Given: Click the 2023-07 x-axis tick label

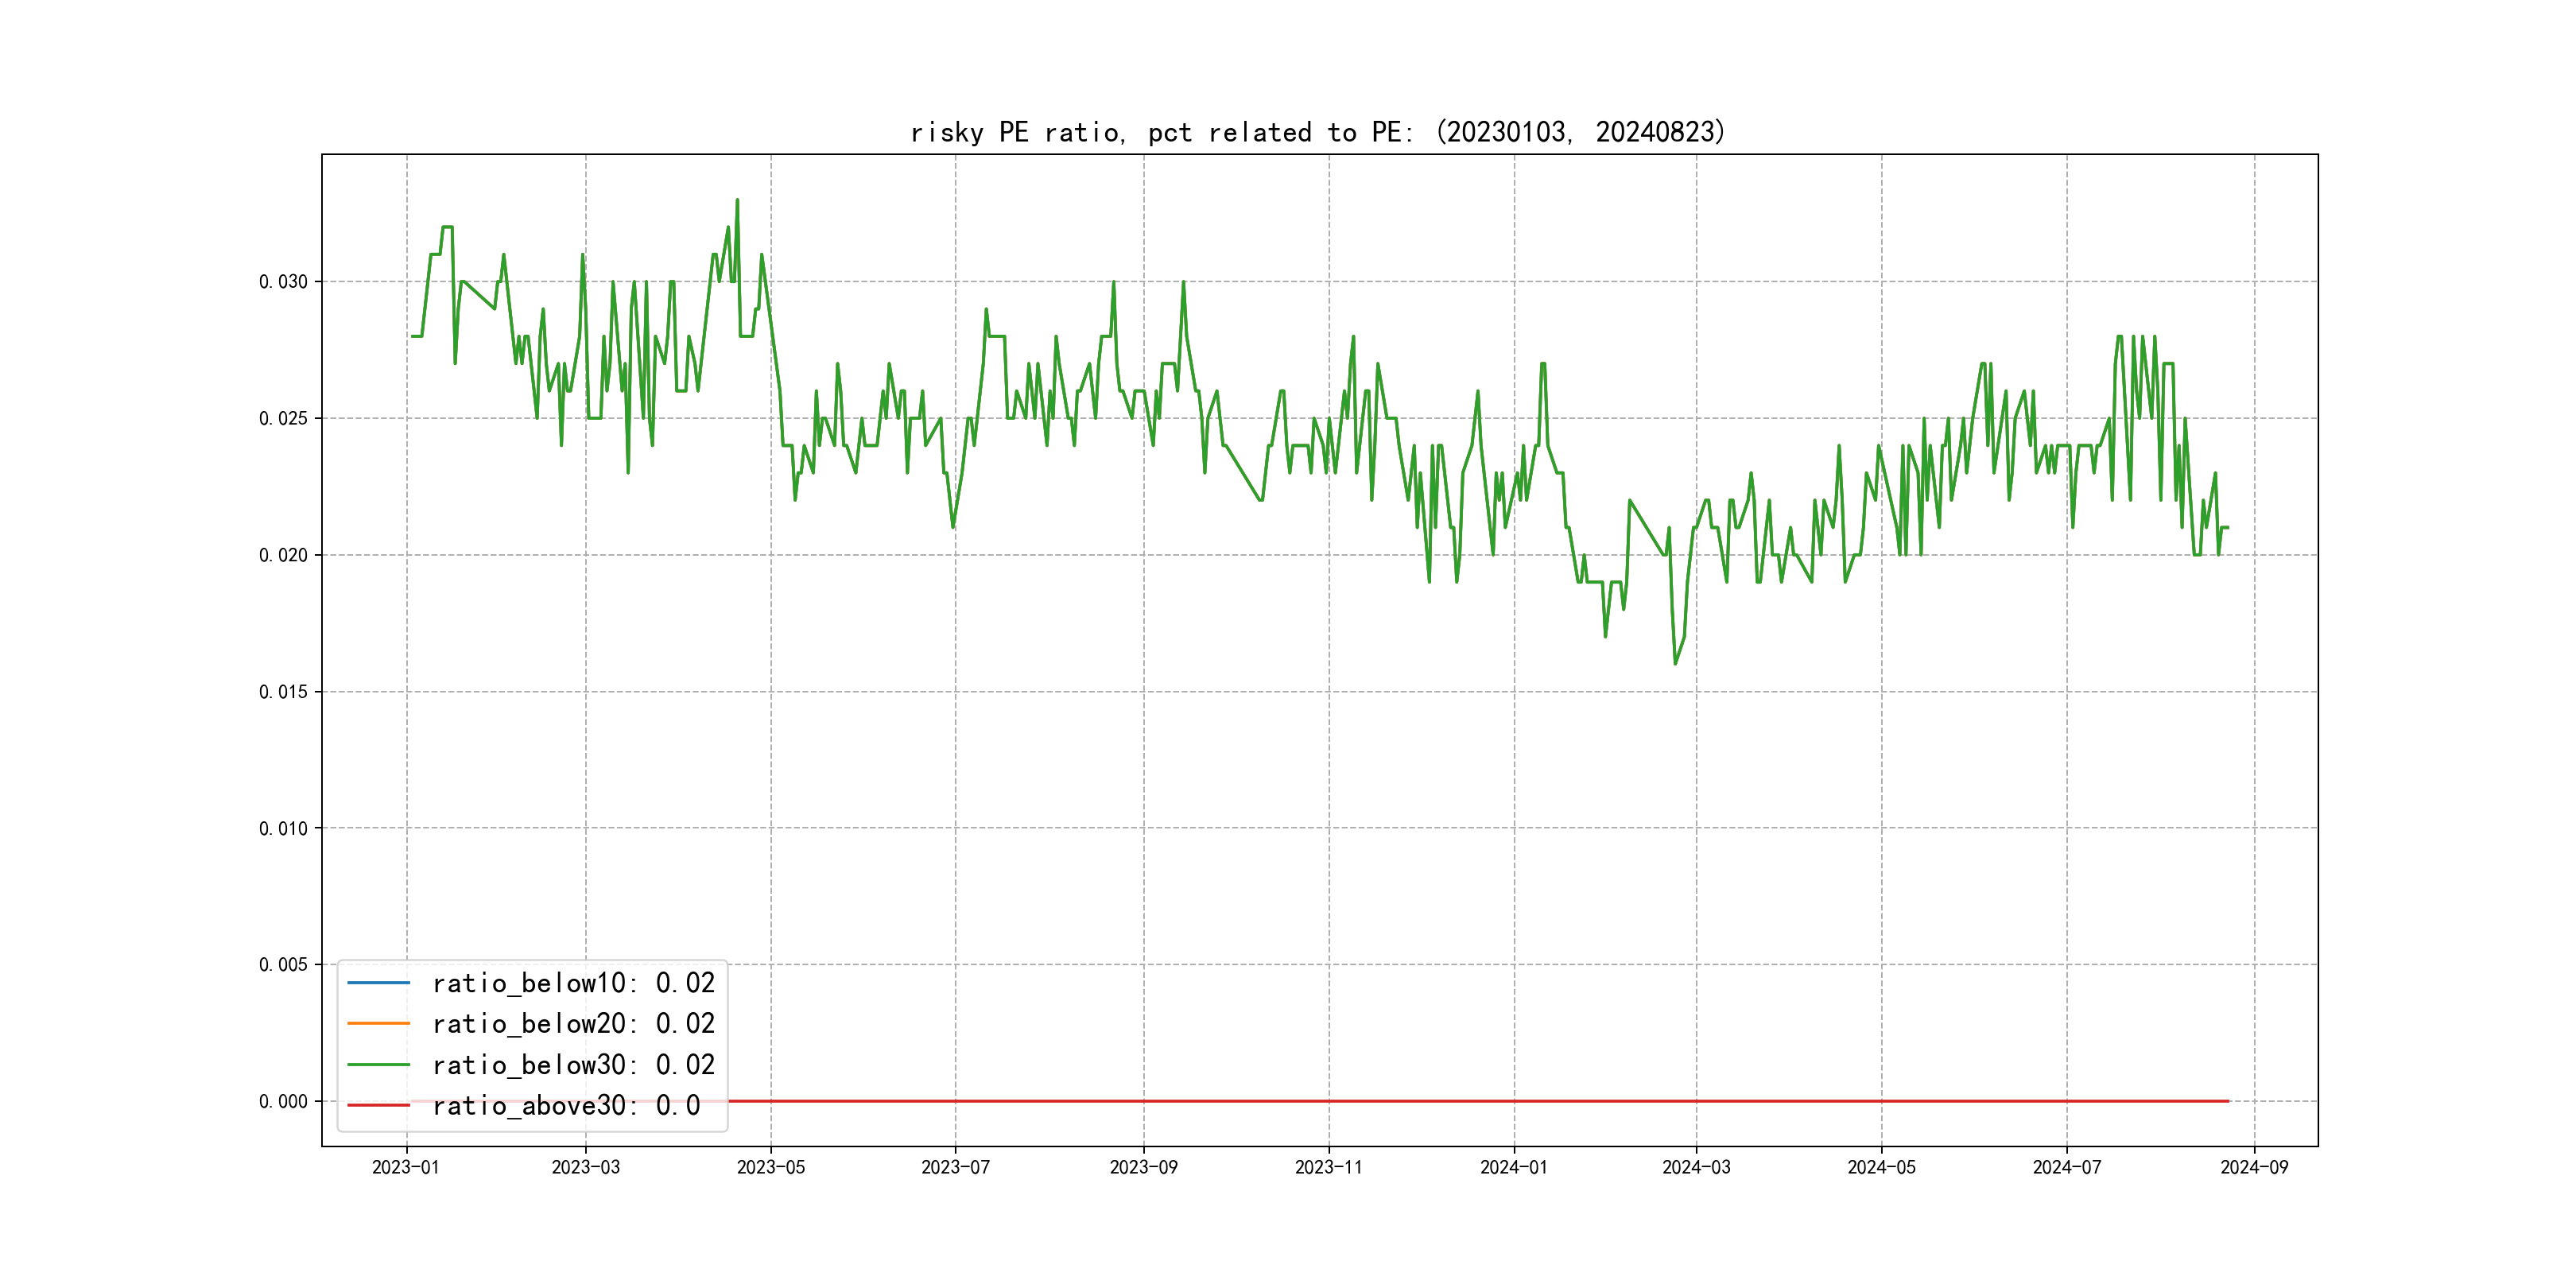Looking at the screenshot, I should (955, 1167).
